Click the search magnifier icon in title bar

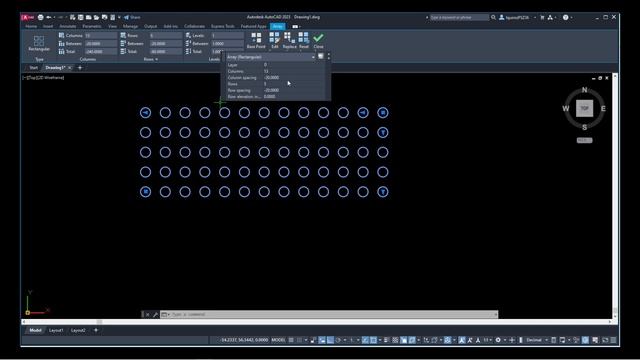click(x=493, y=17)
